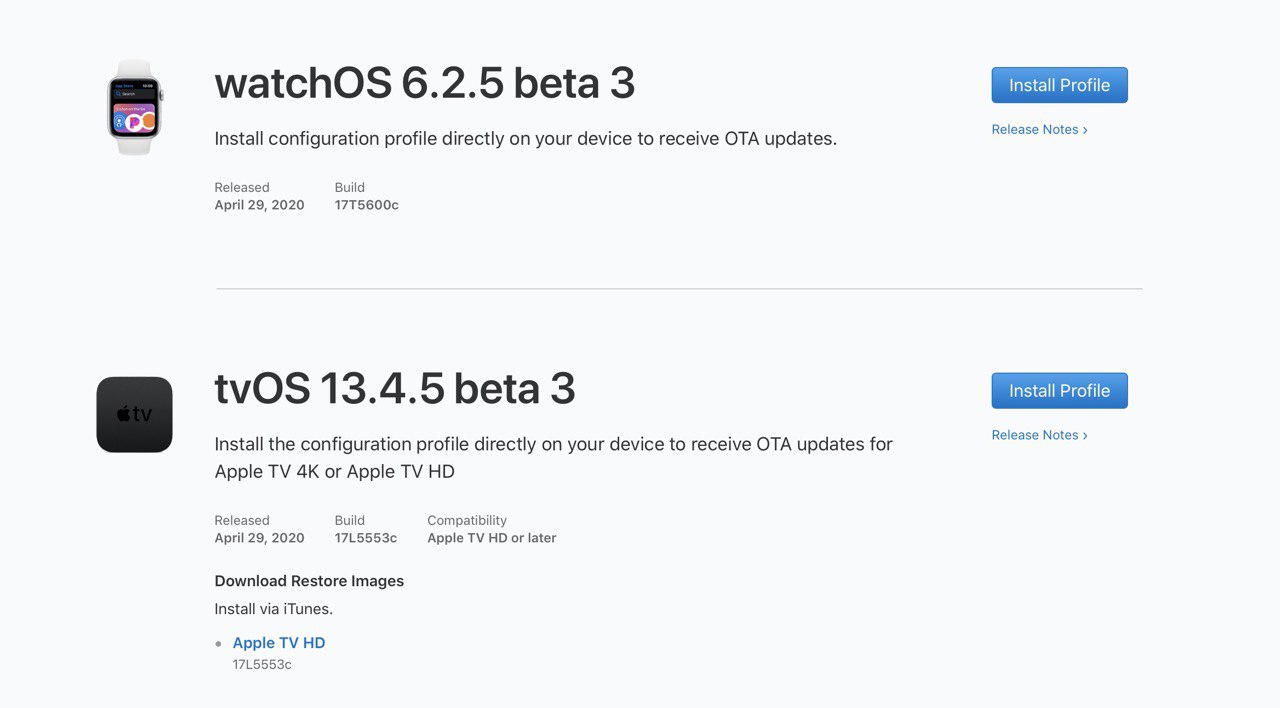Click the tvOS release date April 29, 2020
The width and height of the screenshot is (1280, 708).
(259, 538)
